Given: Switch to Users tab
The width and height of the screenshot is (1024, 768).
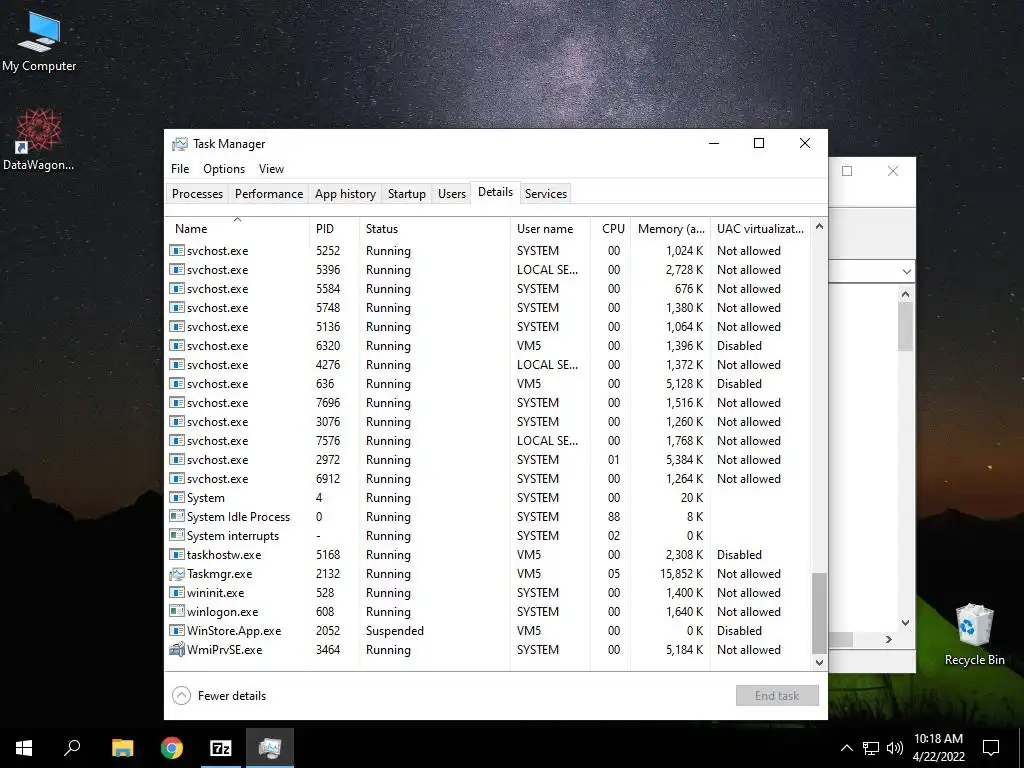Looking at the screenshot, I should pos(452,194).
